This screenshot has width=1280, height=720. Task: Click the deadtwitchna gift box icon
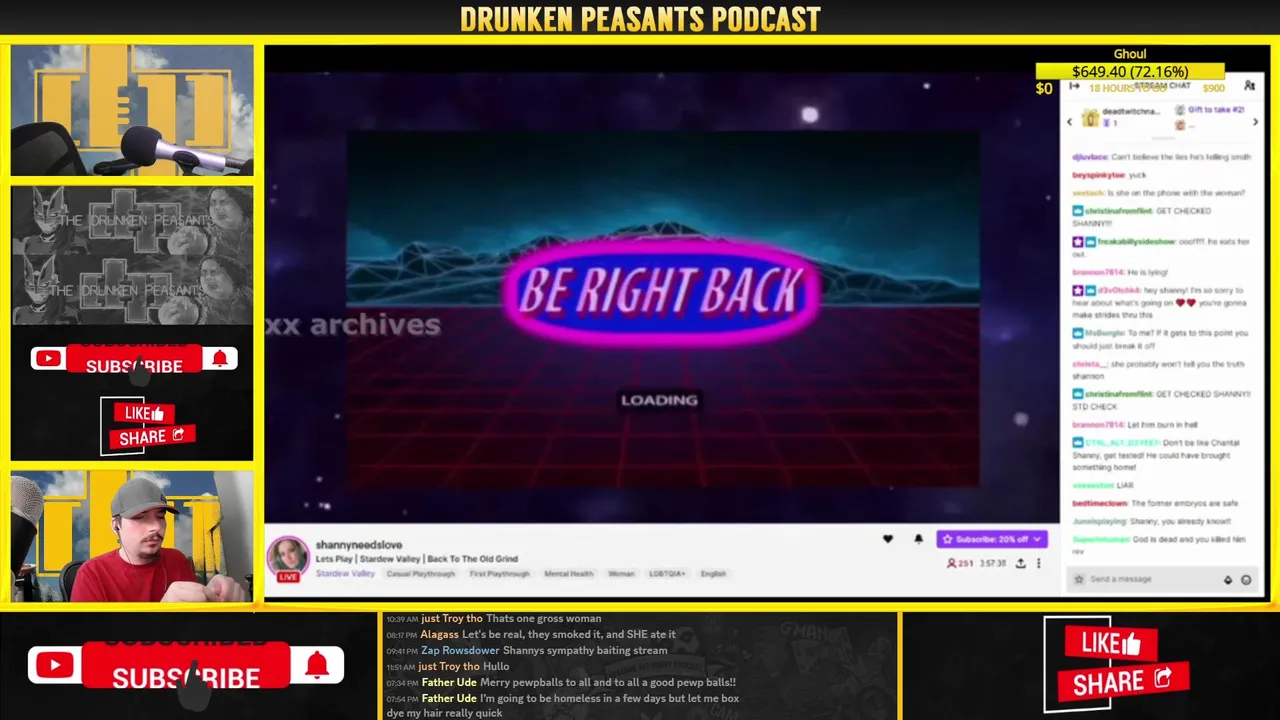pos(1092,117)
